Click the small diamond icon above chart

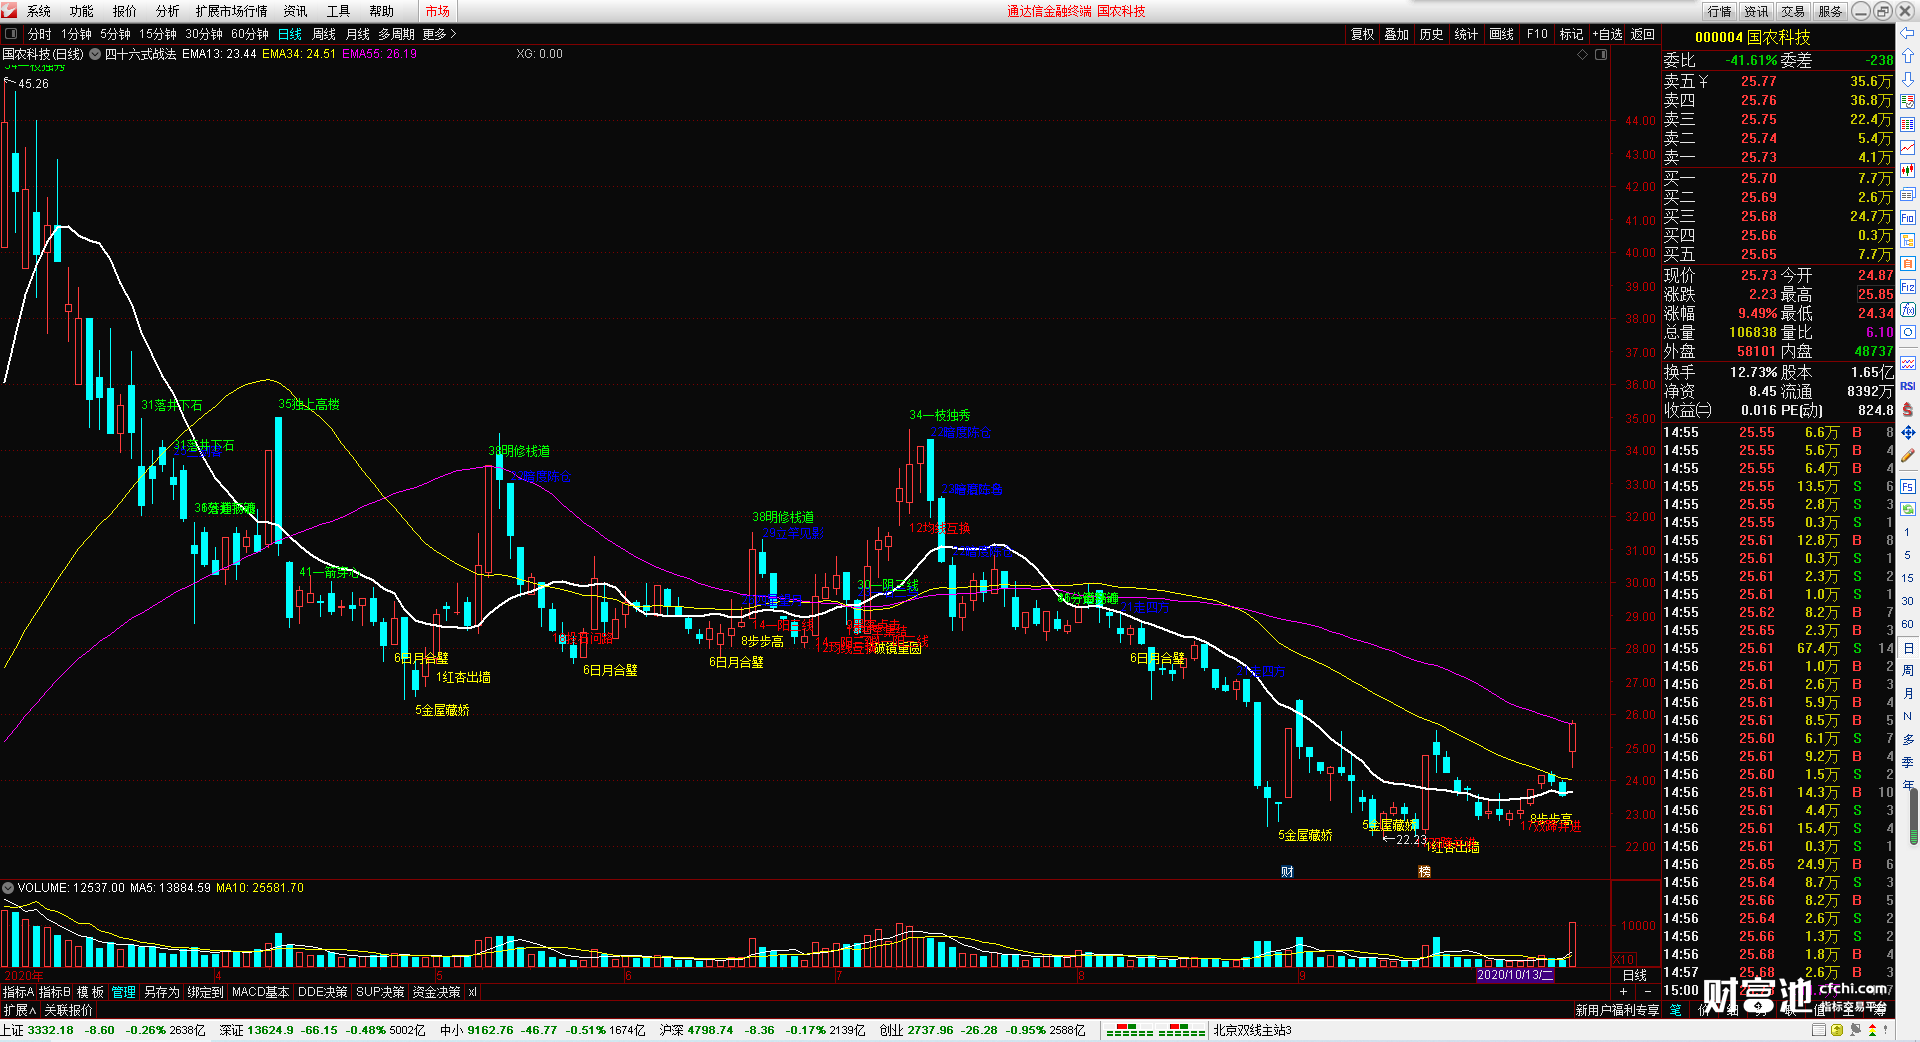click(x=1583, y=54)
